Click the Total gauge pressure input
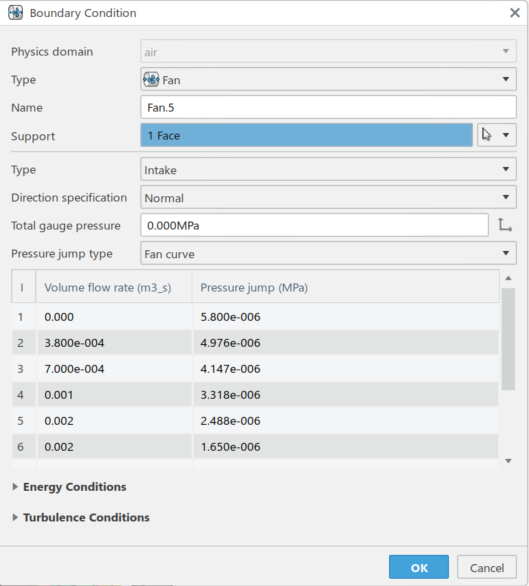 (x=314, y=225)
